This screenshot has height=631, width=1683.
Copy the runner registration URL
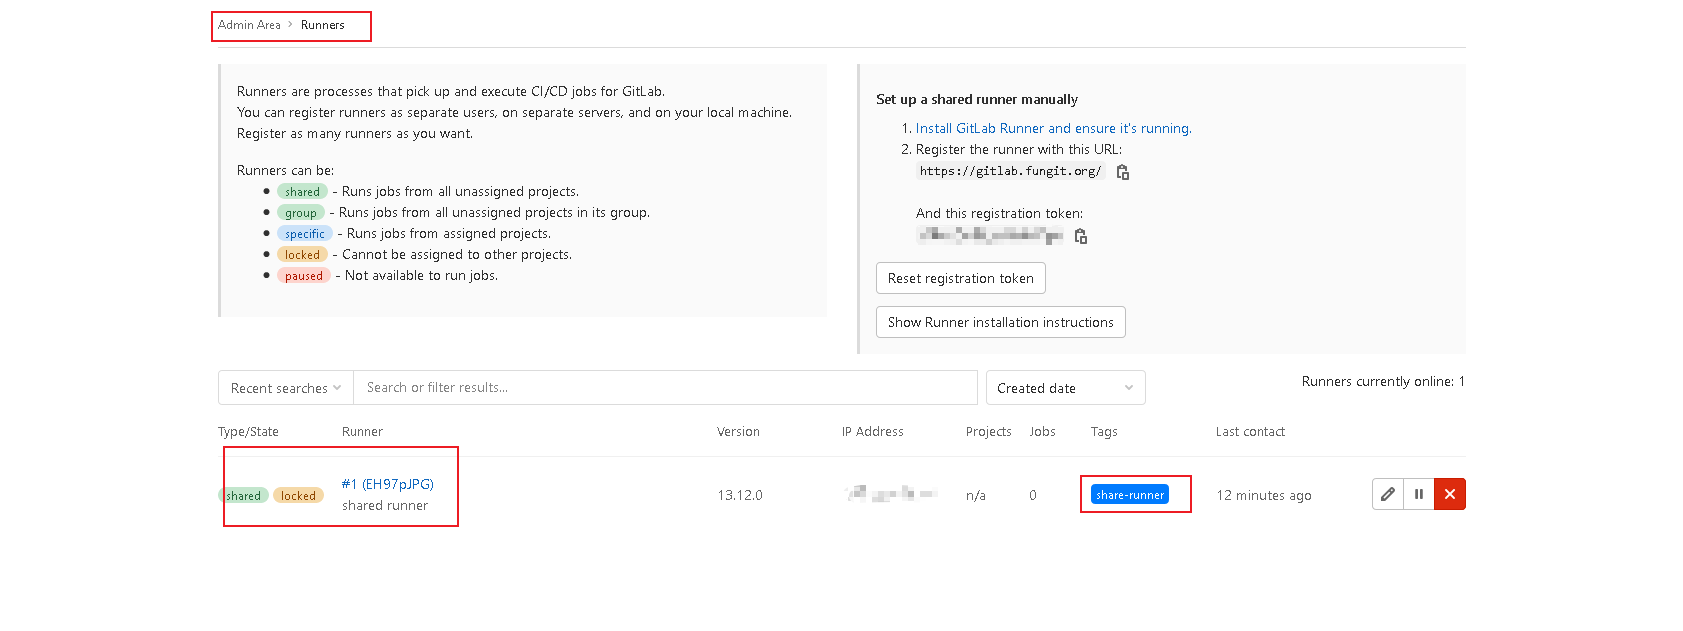tap(1123, 172)
